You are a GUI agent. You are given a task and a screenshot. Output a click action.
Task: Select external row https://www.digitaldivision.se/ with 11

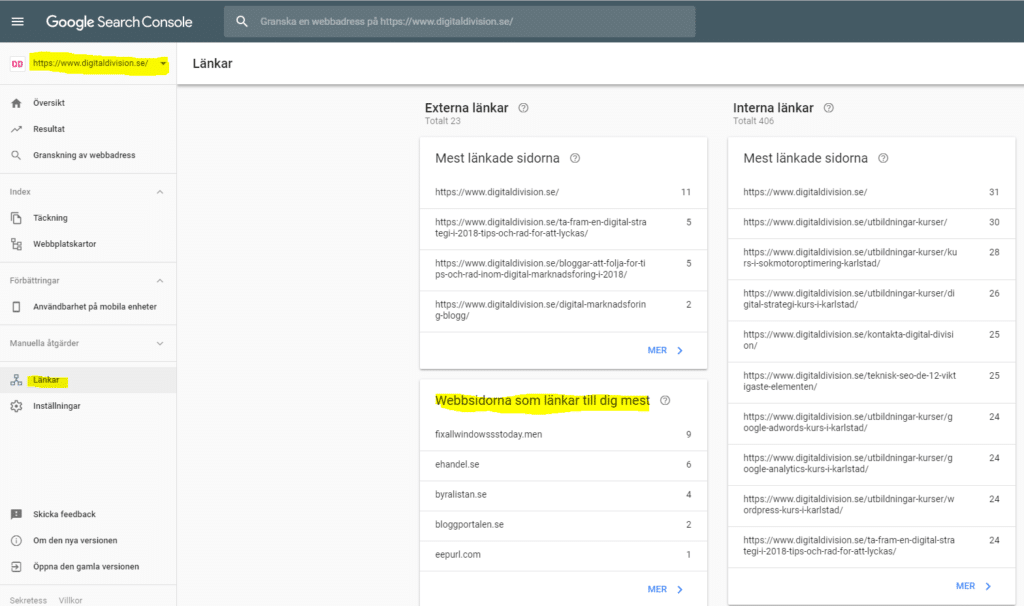pos(563,192)
